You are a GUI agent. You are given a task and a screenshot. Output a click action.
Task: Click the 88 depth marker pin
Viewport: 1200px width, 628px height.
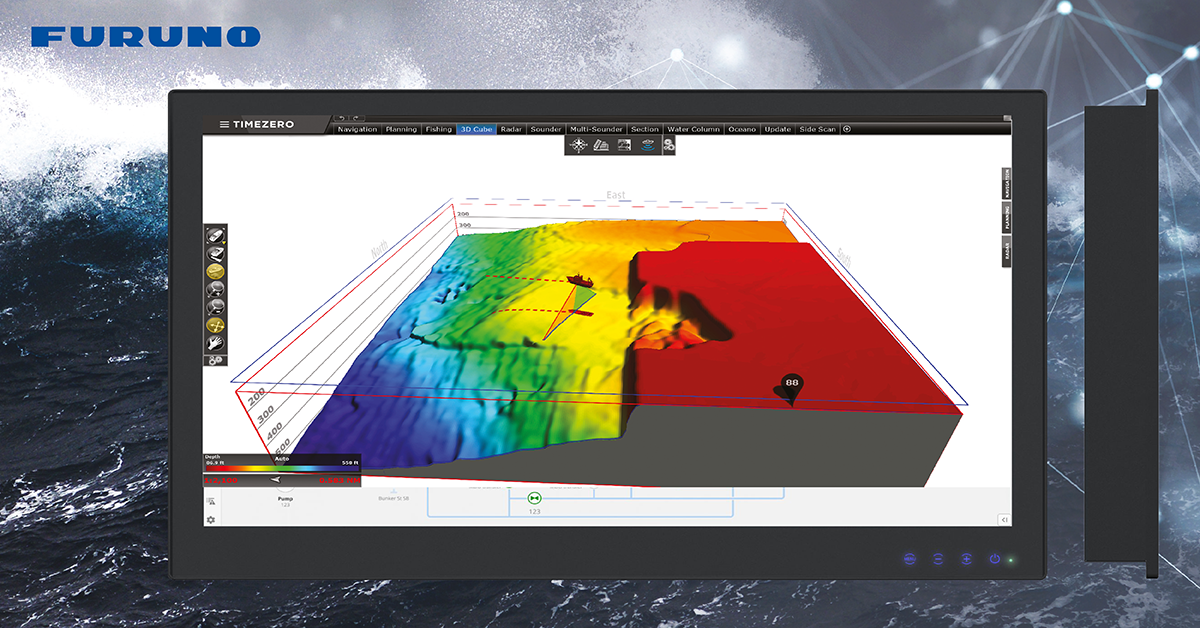pyautogui.click(x=792, y=388)
